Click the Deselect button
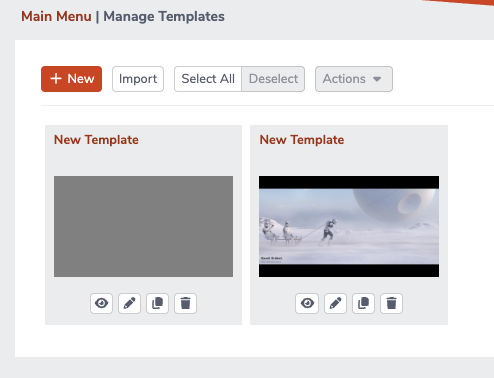The image size is (494, 378). (x=273, y=79)
